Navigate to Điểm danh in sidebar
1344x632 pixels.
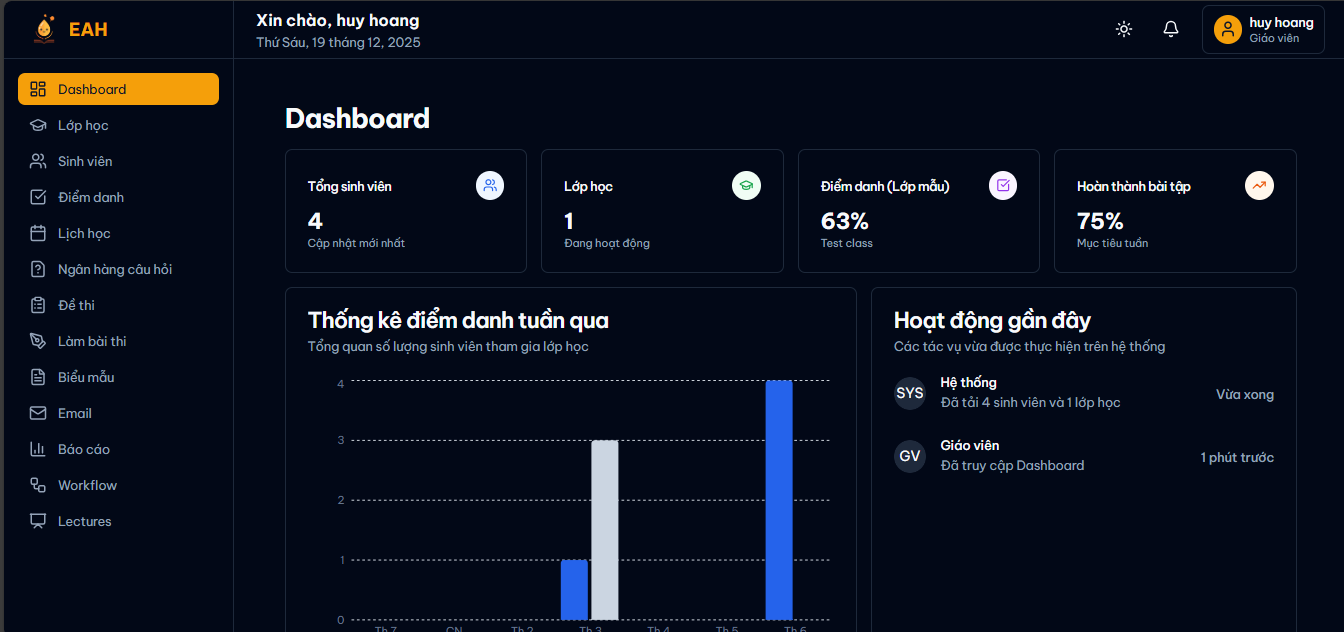click(x=118, y=197)
